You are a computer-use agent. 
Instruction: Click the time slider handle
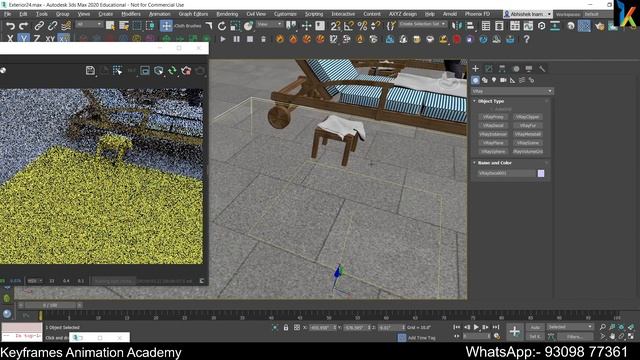[50, 305]
